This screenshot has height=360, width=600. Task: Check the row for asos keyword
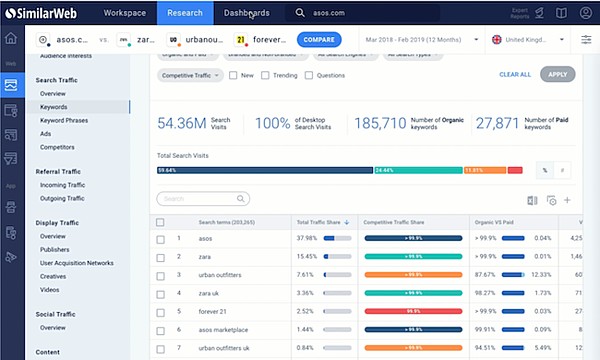point(160,239)
